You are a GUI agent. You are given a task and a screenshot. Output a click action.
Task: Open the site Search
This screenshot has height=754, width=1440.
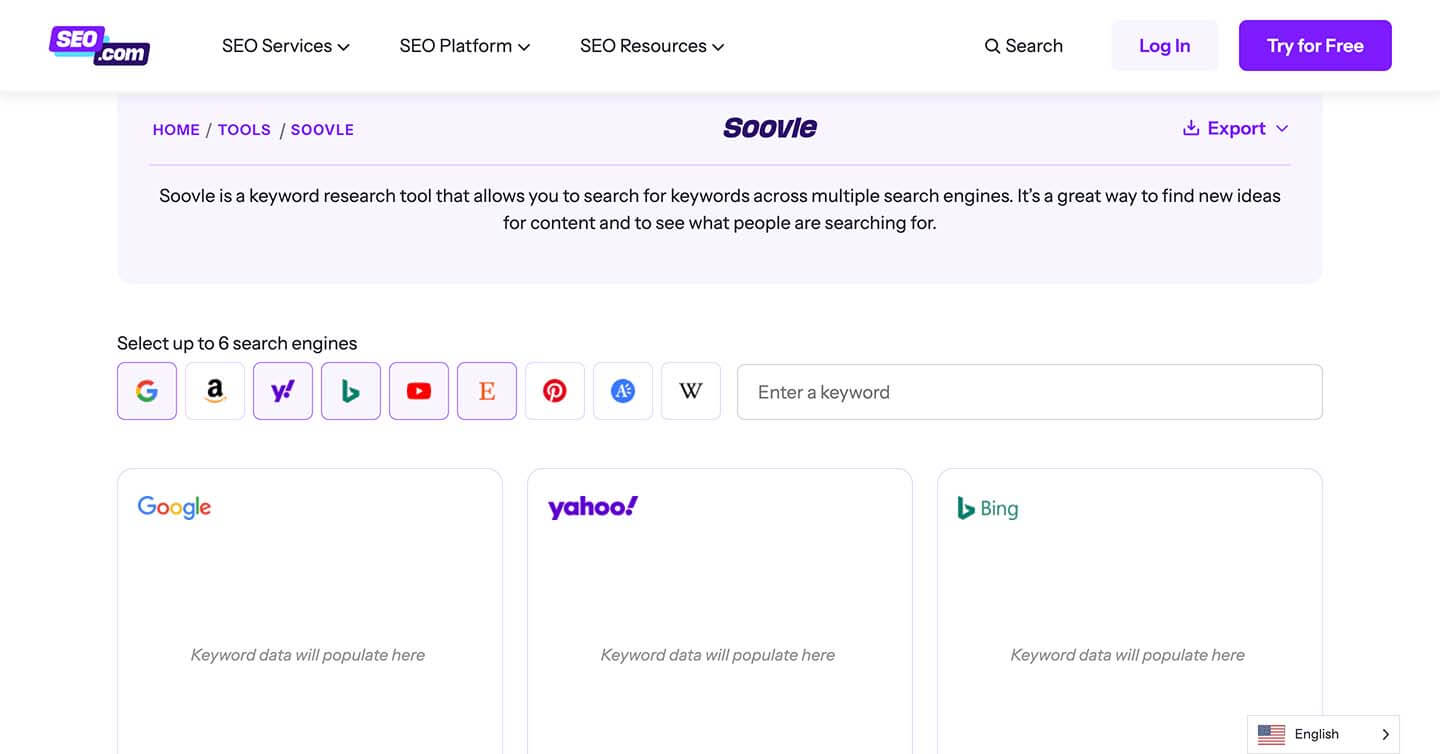tap(1023, 46)
